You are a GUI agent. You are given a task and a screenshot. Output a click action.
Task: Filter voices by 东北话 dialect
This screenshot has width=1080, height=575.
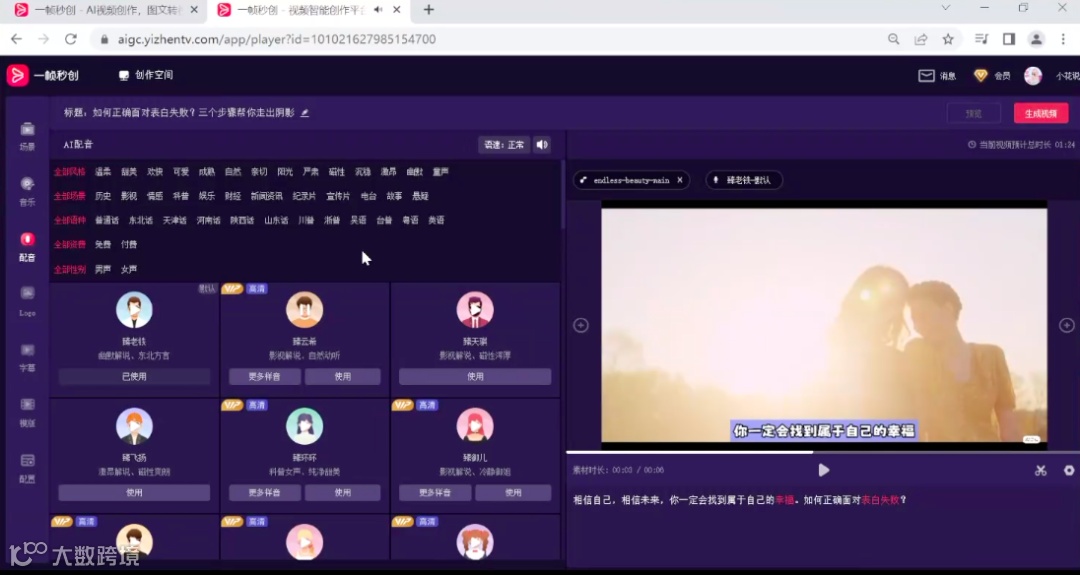click(141, 220)
